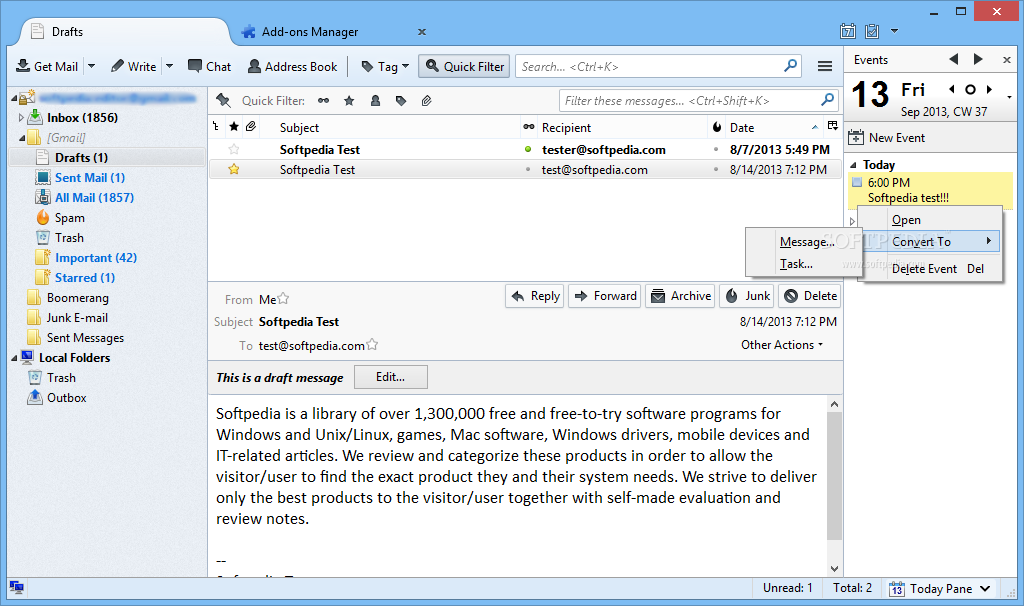Image resolution: width=1024 pixels, height=606 pixels.
Task: Click Edit... for the draft message
Action: click(x=391, y=377)
